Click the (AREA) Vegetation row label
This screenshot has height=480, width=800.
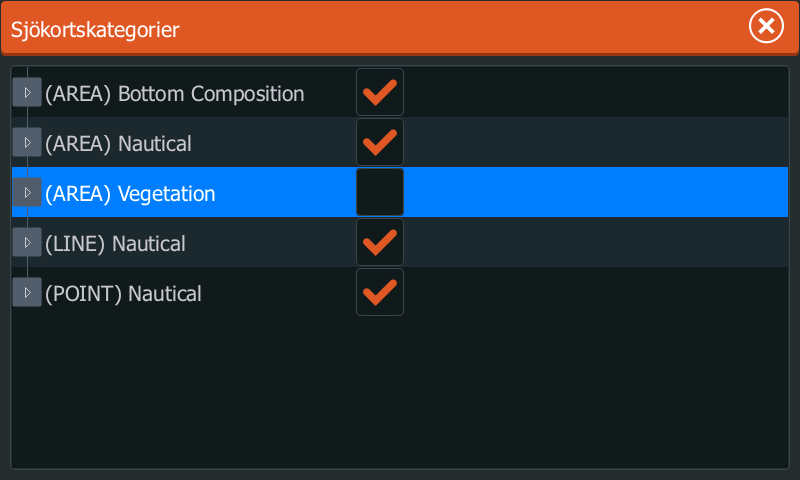(x=130, y=194)
